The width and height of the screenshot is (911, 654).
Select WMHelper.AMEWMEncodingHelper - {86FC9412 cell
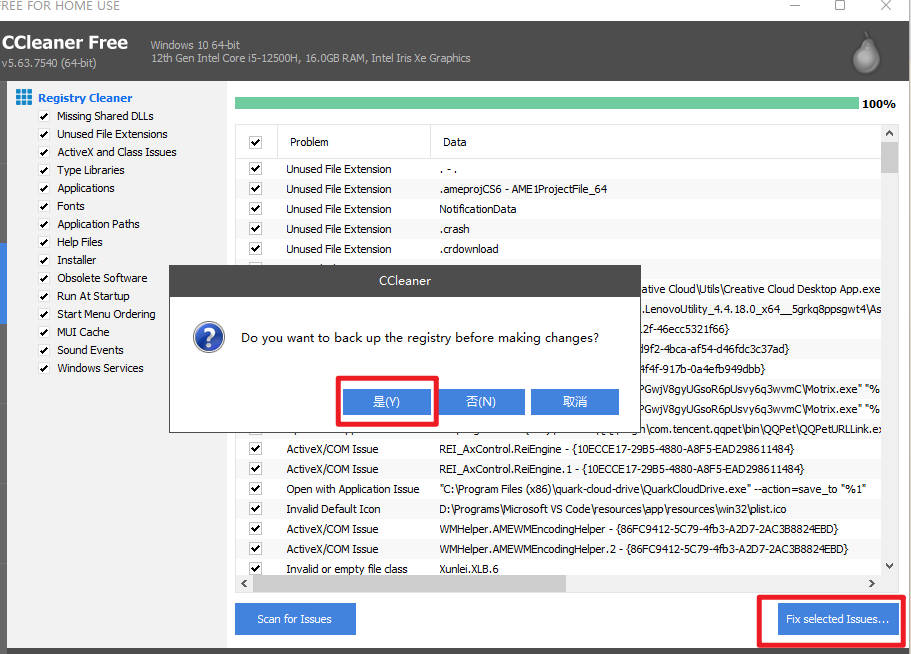[639, 529]
